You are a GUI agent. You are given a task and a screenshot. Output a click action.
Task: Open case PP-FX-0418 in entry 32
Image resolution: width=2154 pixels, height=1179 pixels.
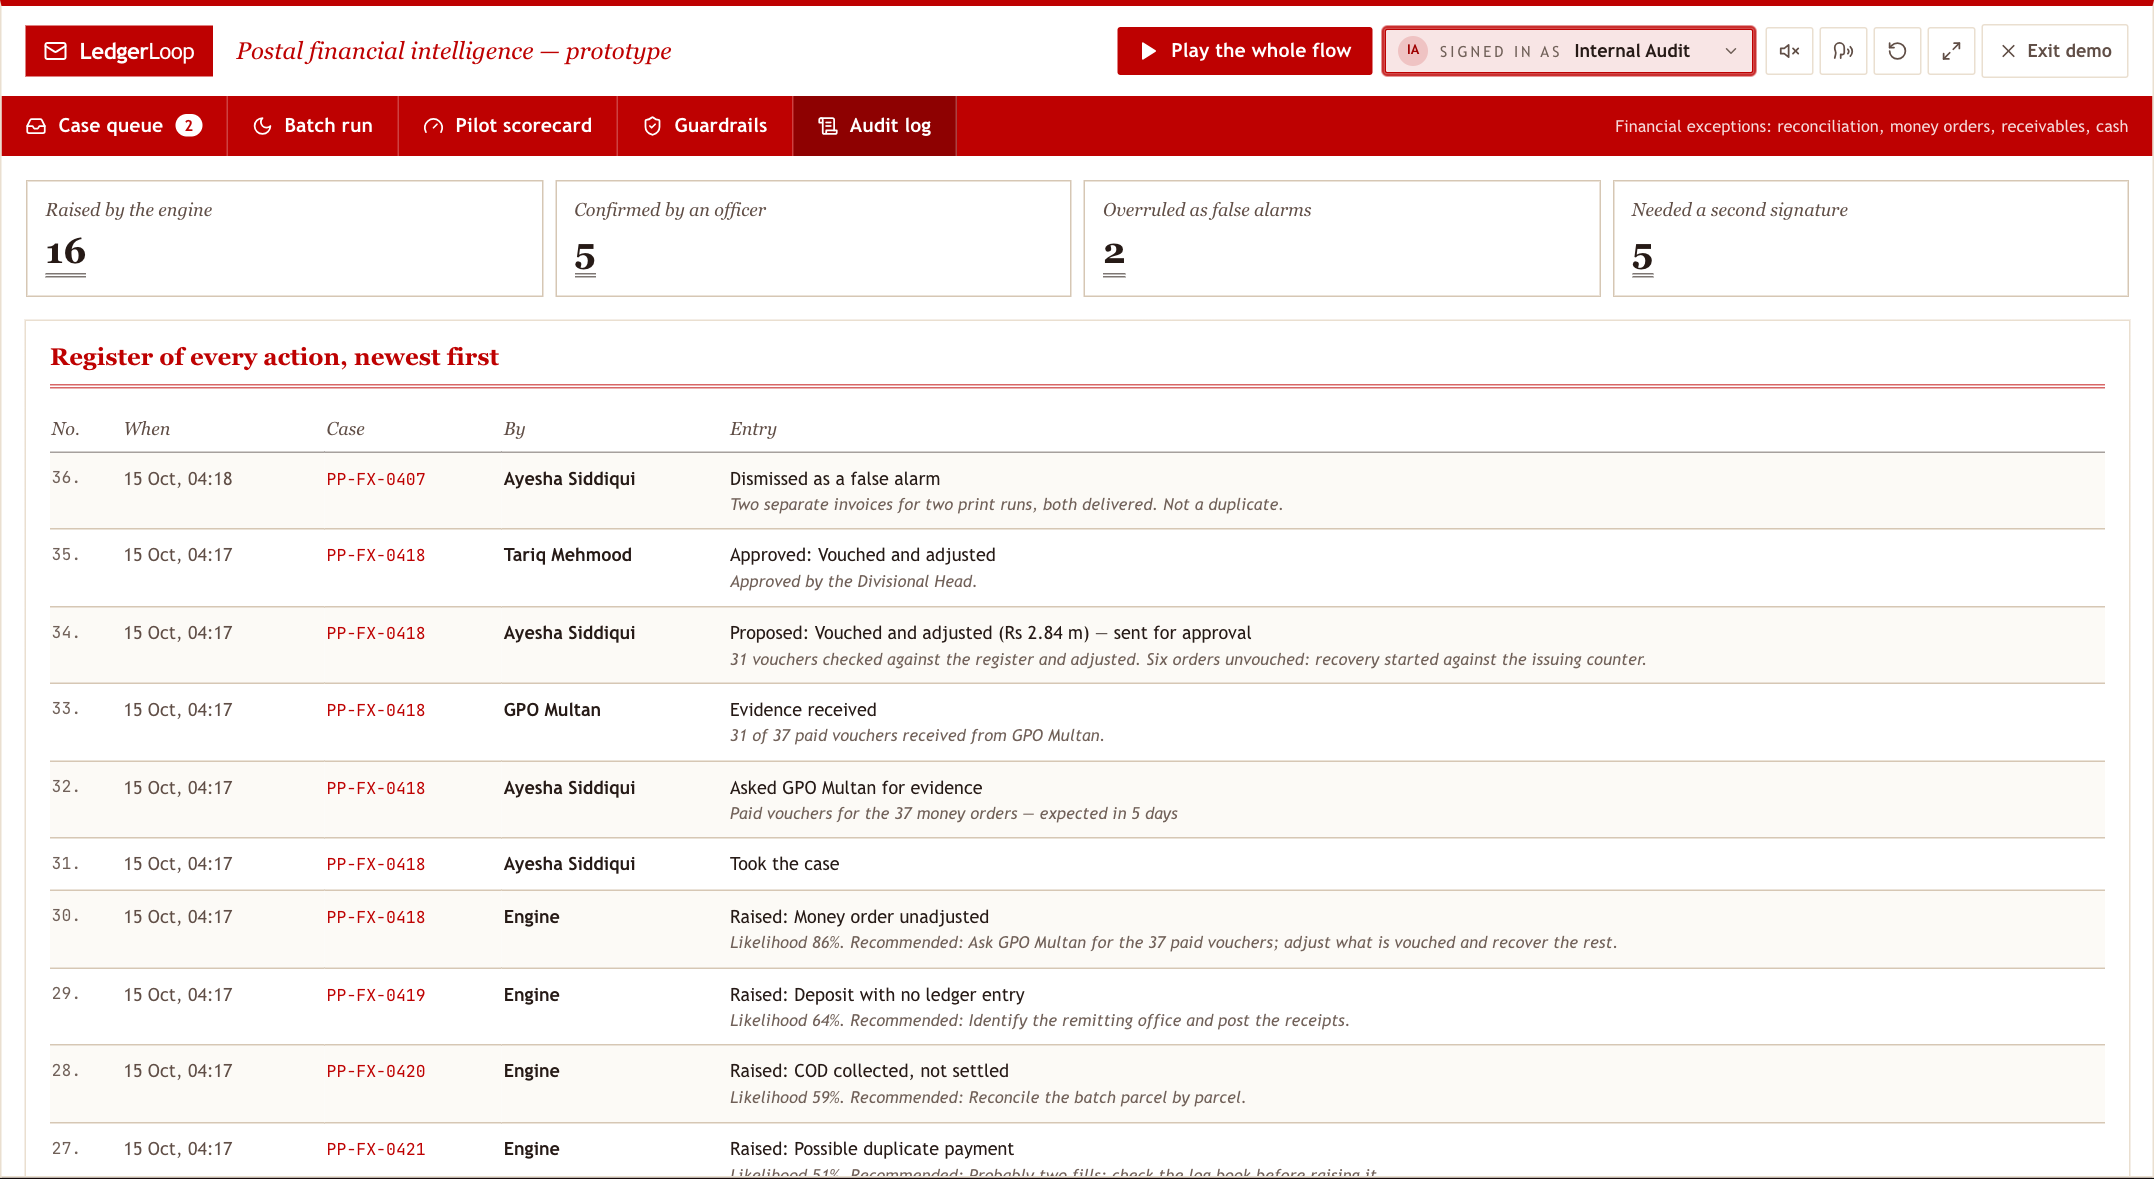point(376,789)
